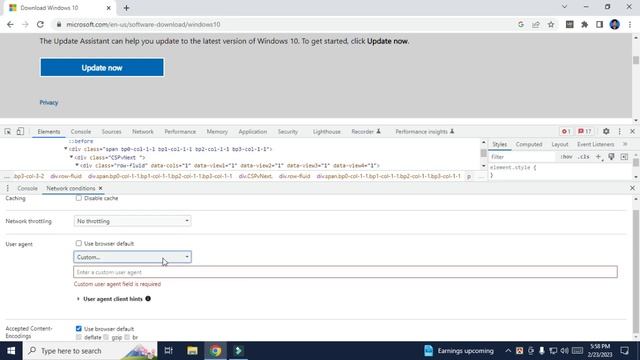Screen dimensions: 640x360
Task: Collapse the div row-fluid DOM node
Action: click(x=77, y=165)
